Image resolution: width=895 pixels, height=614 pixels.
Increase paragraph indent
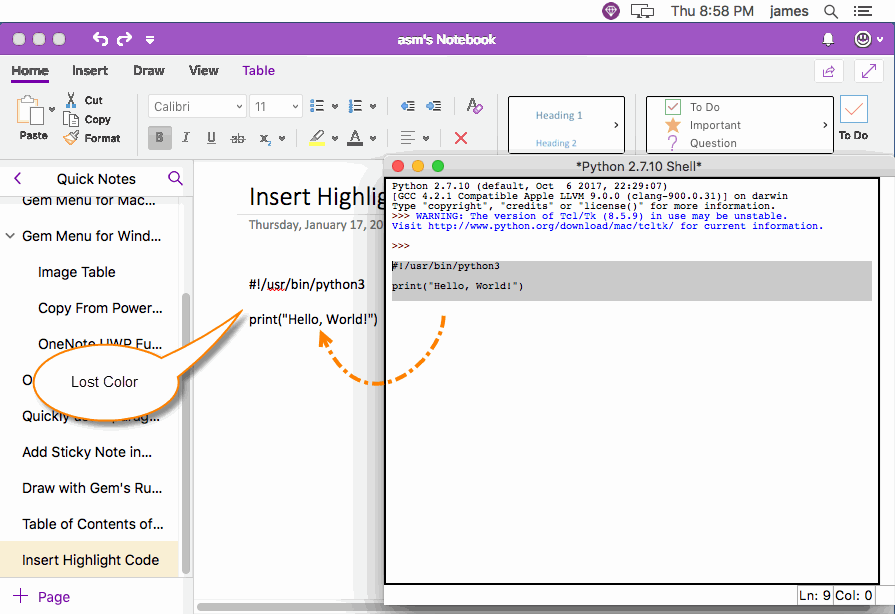tap(434, 106)
